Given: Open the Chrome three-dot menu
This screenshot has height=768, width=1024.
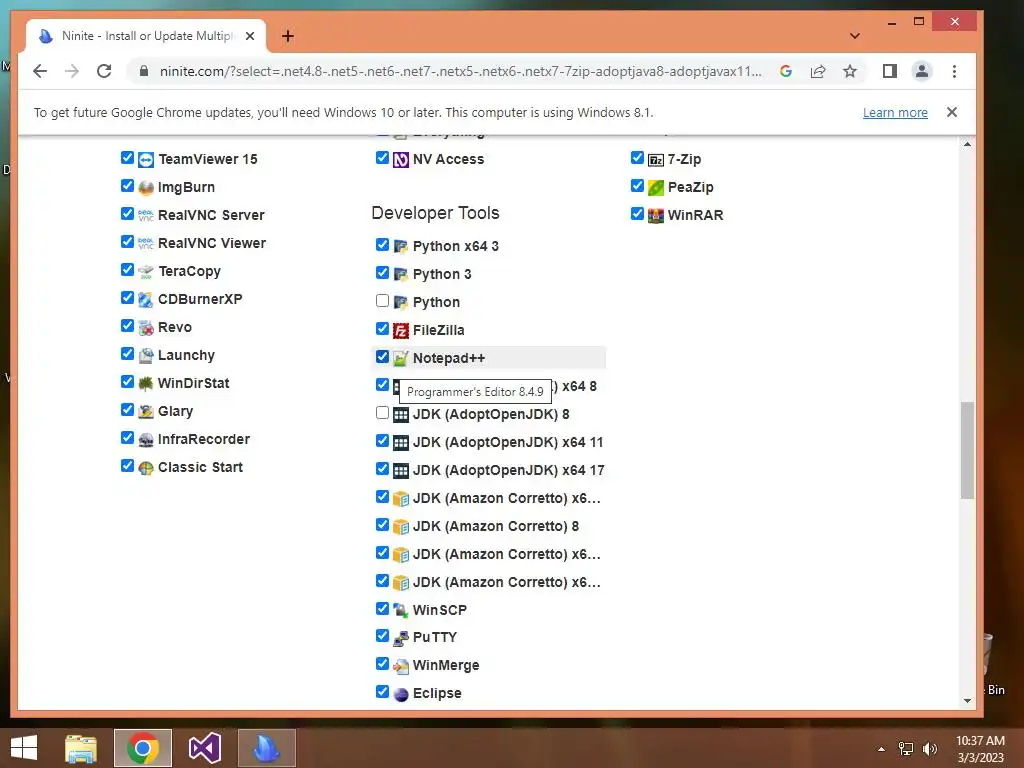Looking at the screenshot, I should click(x=954, y=71).
